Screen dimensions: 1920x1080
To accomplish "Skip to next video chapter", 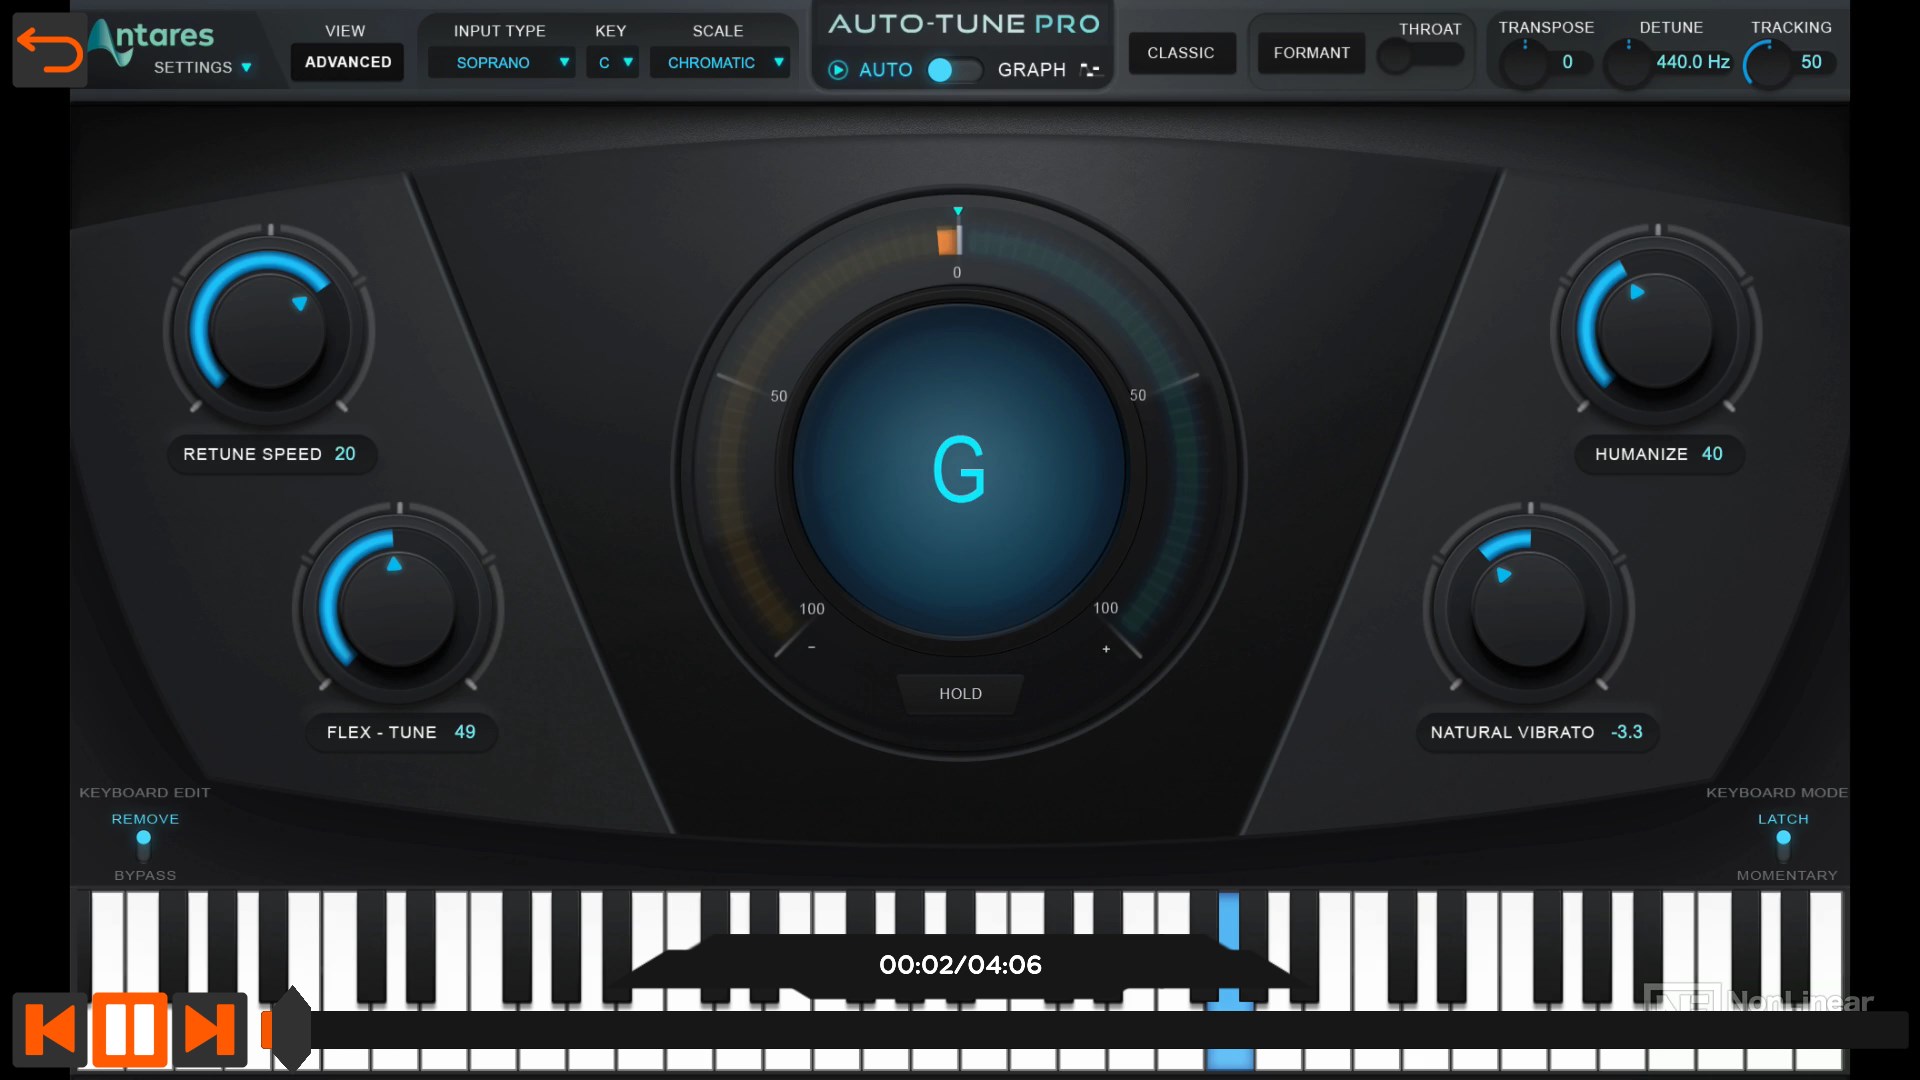I will pyautogui.click(x=210, y=1029).
